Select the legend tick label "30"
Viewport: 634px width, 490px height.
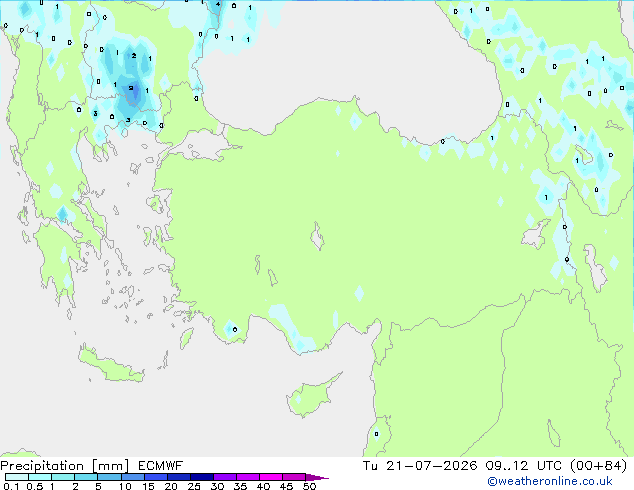coord(217,486)
